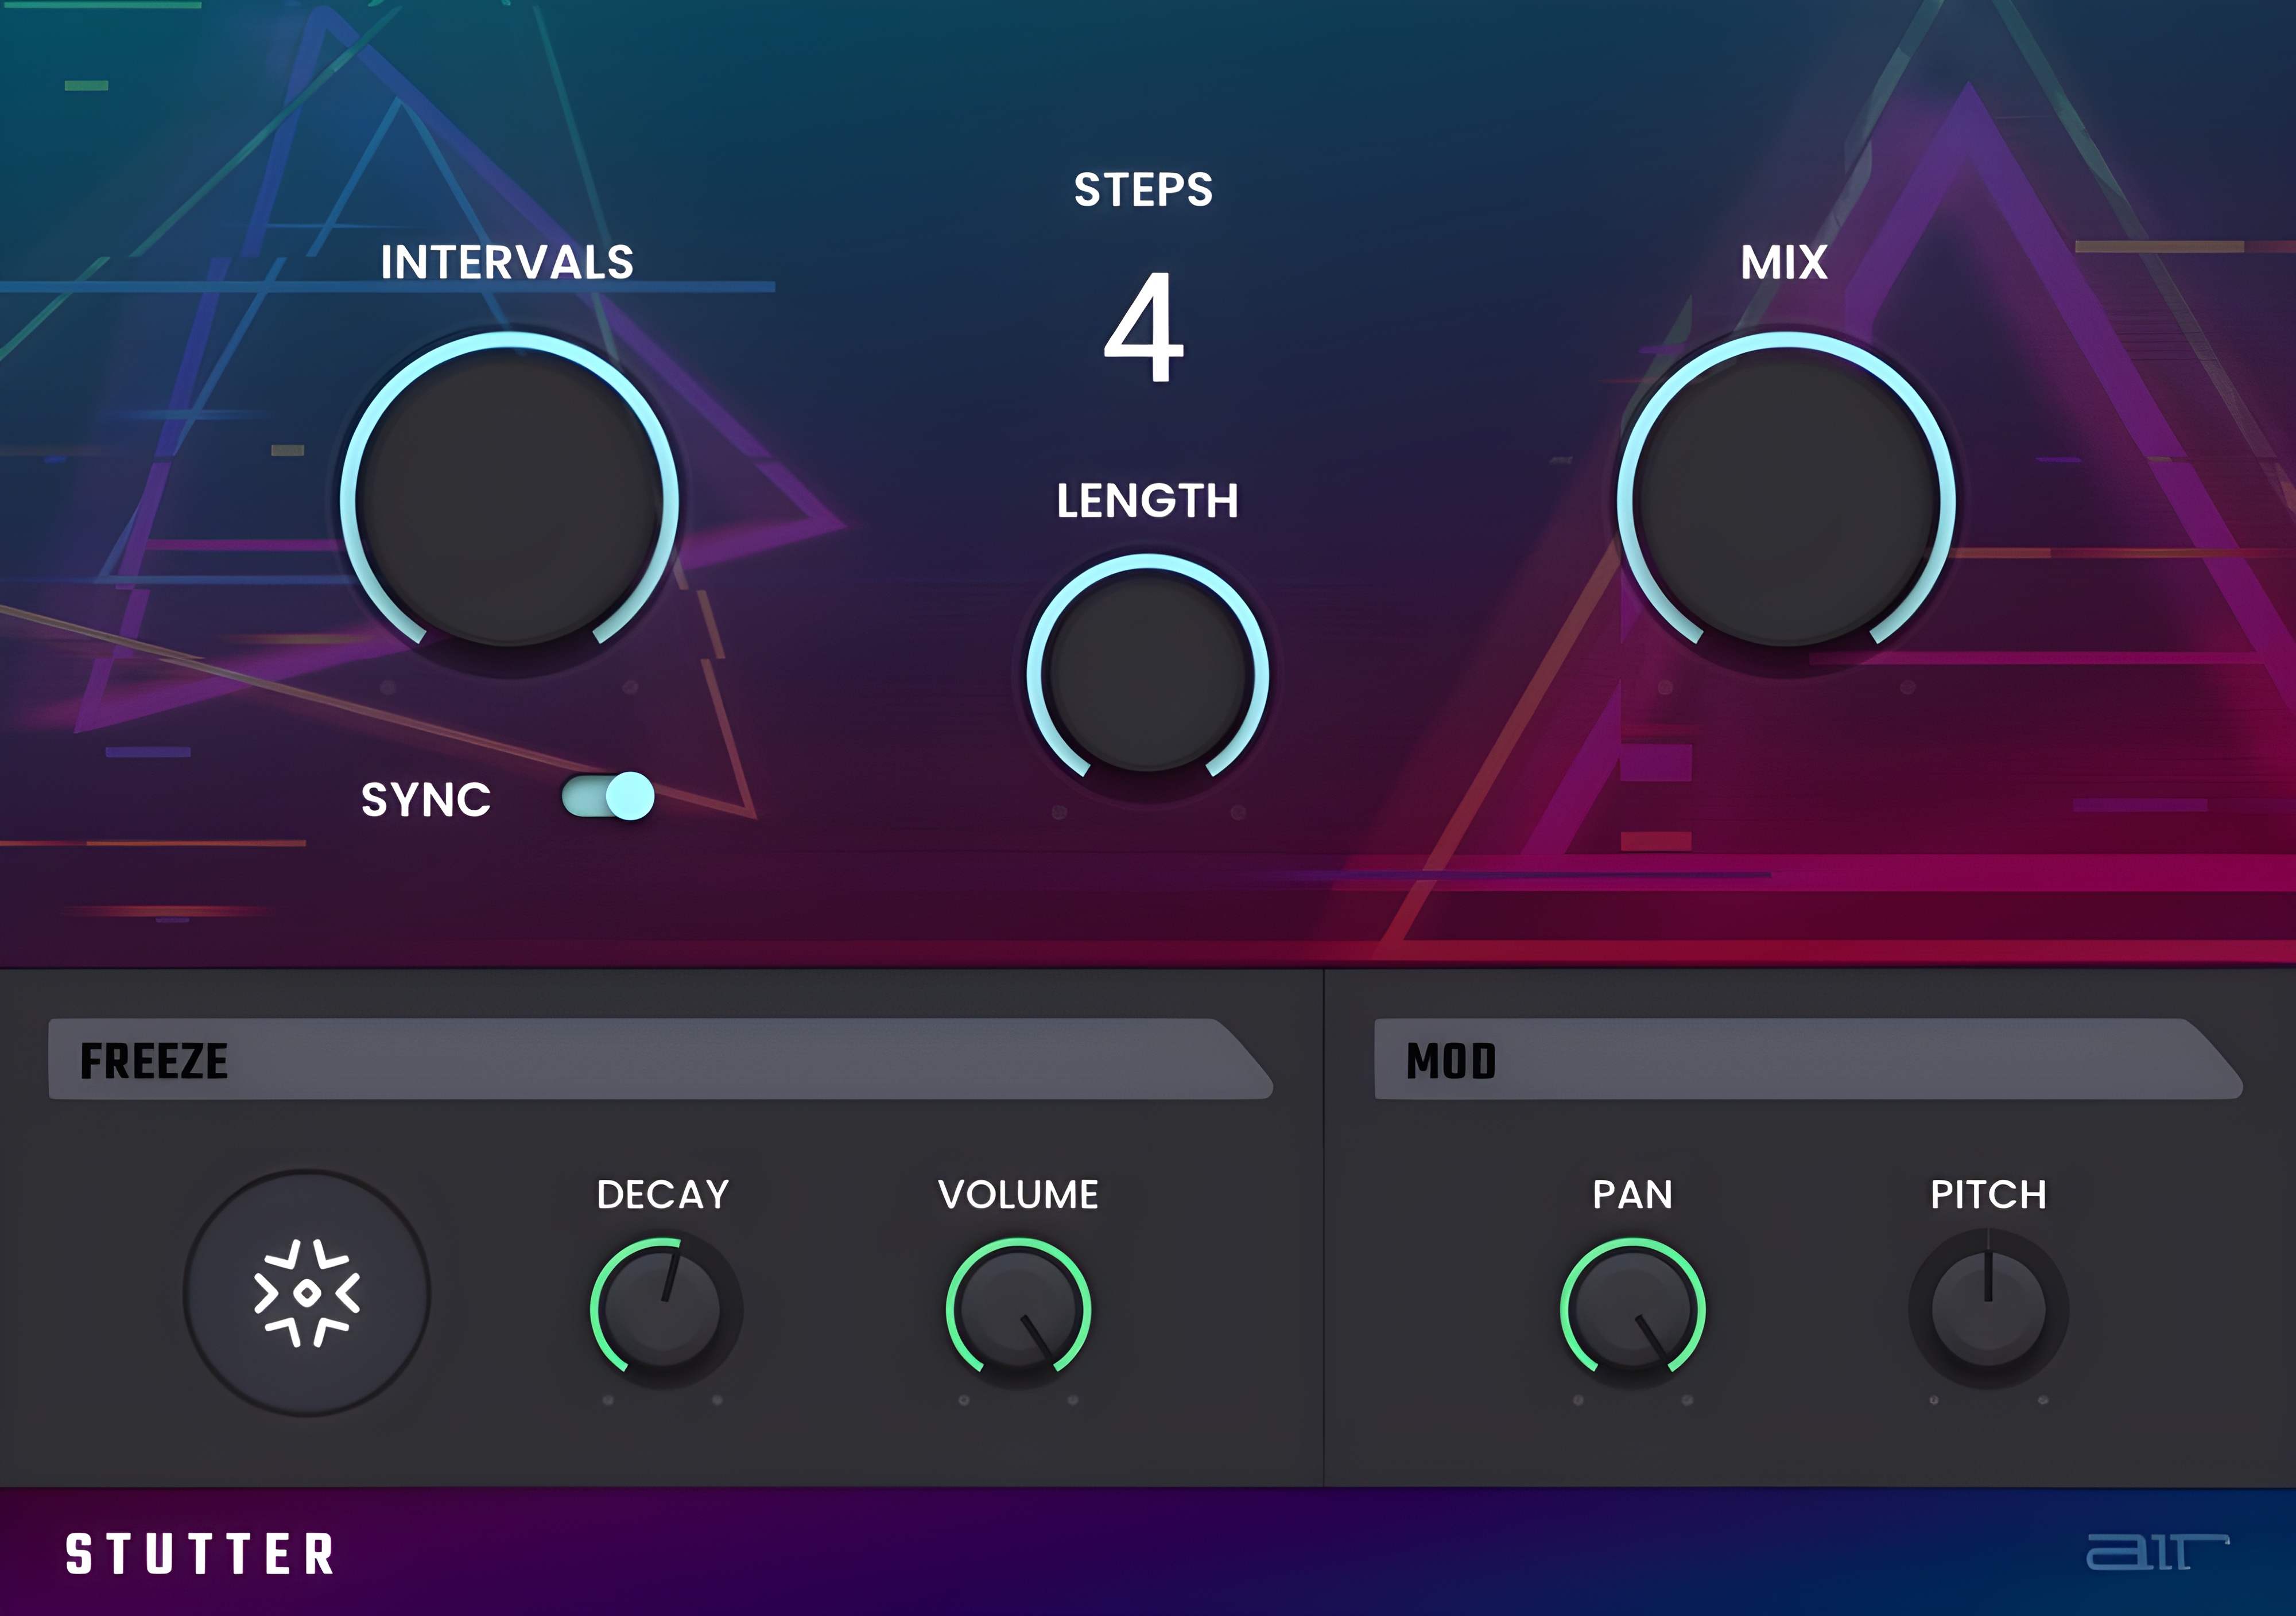The image size is (2296, 1616).
Task: Click the VOLUME knob
Action: click(1018, 1309)
